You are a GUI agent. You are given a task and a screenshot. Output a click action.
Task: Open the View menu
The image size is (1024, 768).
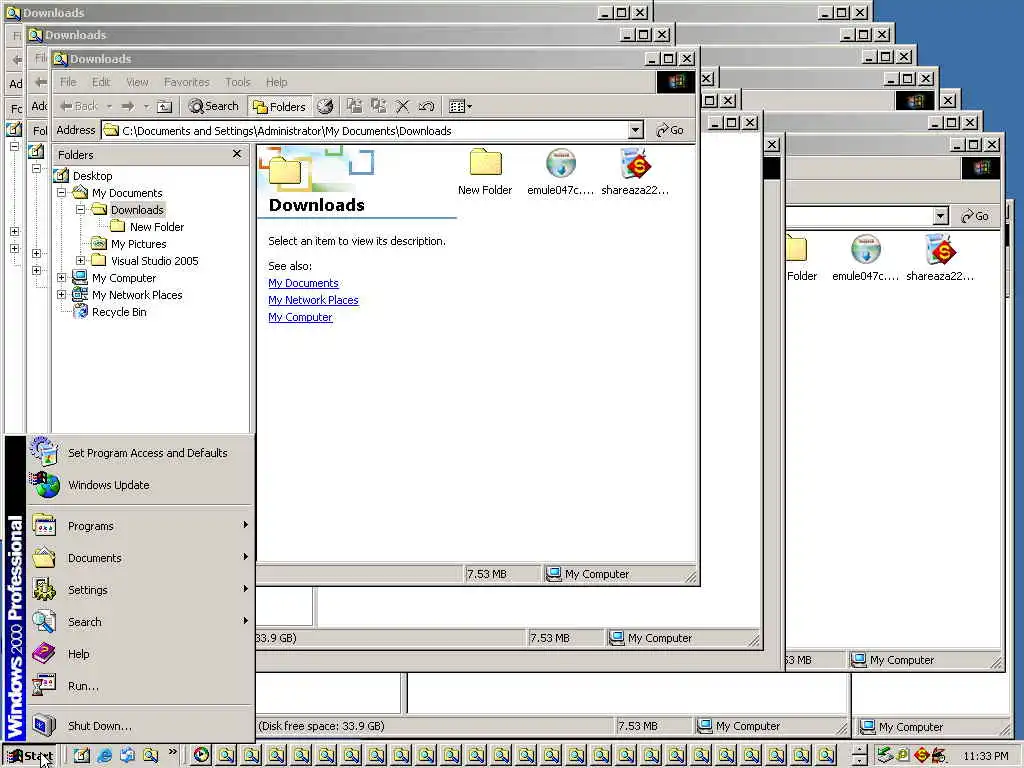137,82
